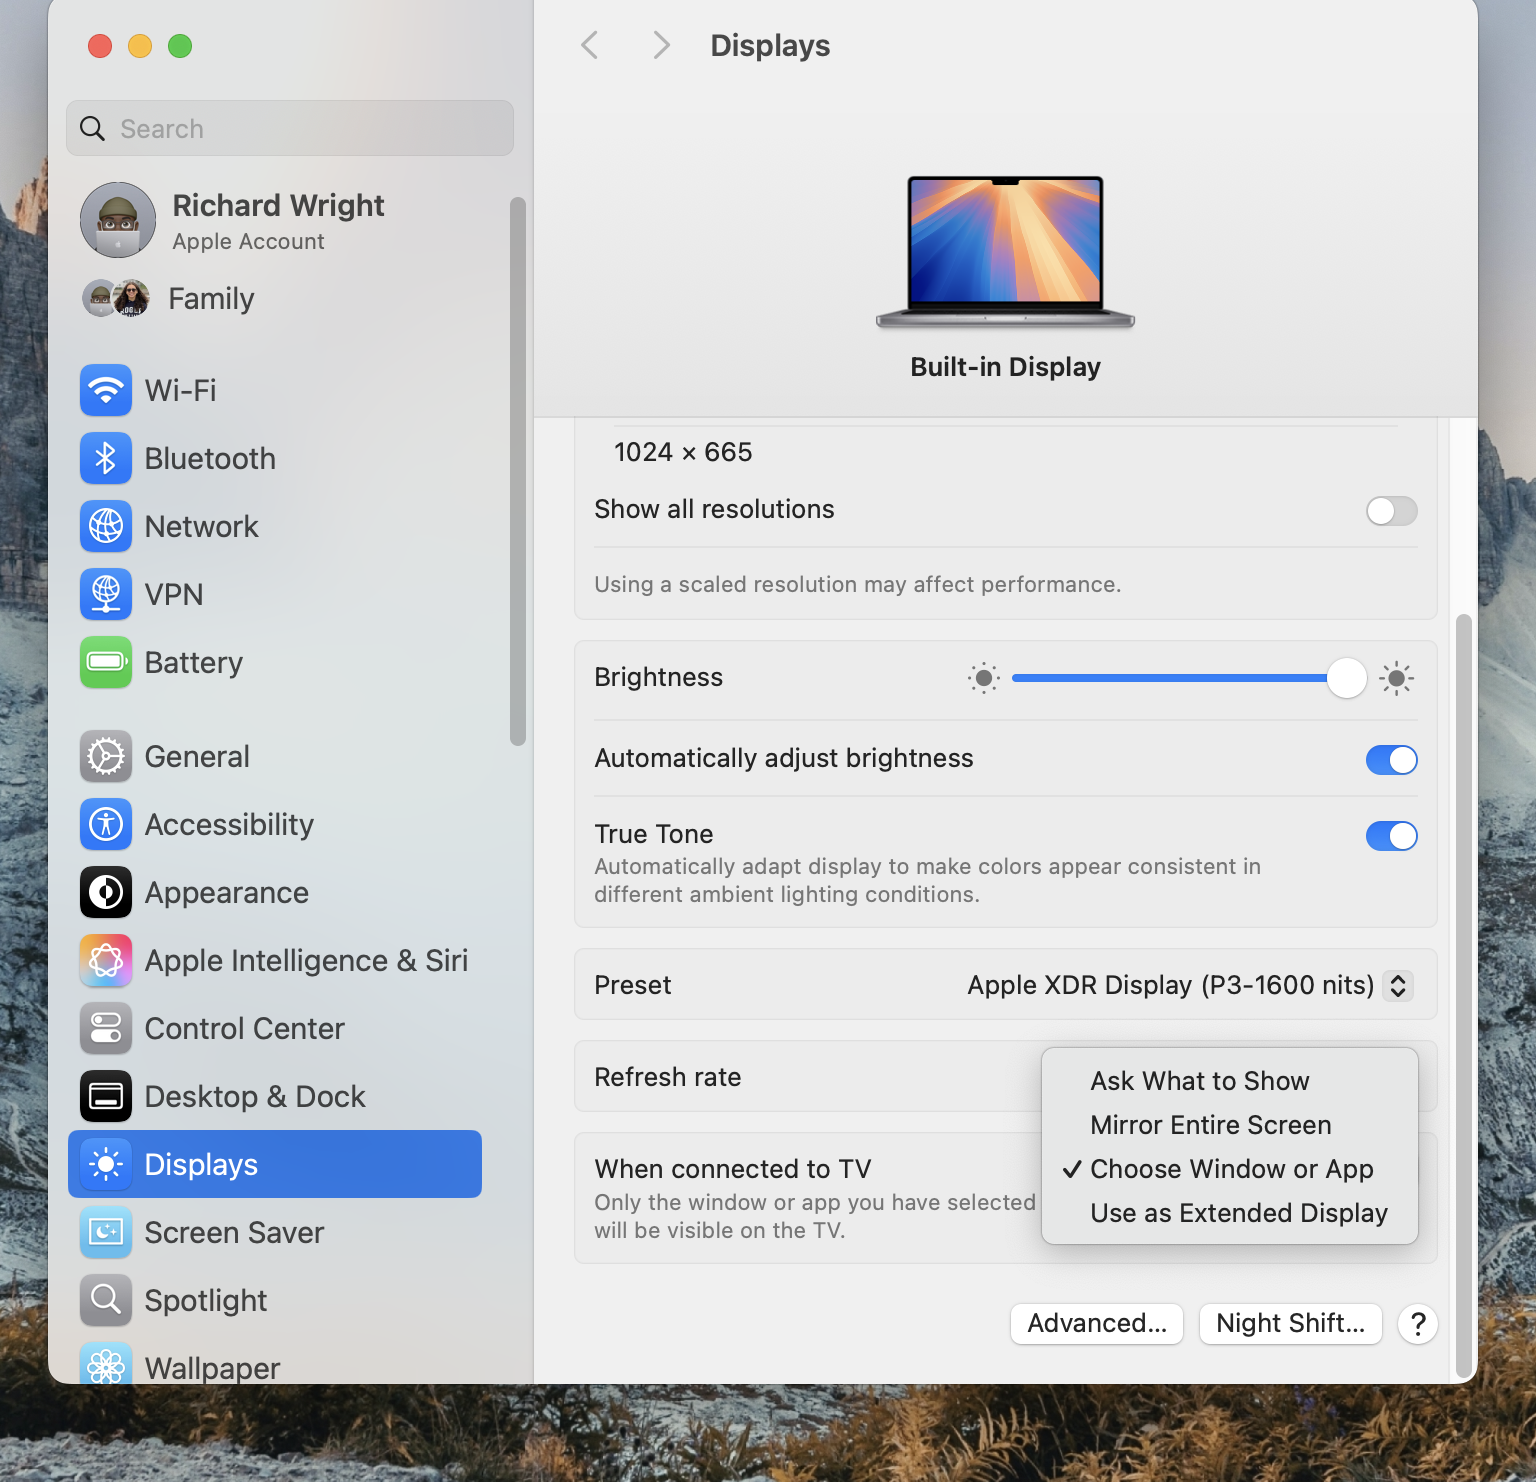
Task: Click the green zoom window button
Action: pyautogui.click(x=180, y=46)
